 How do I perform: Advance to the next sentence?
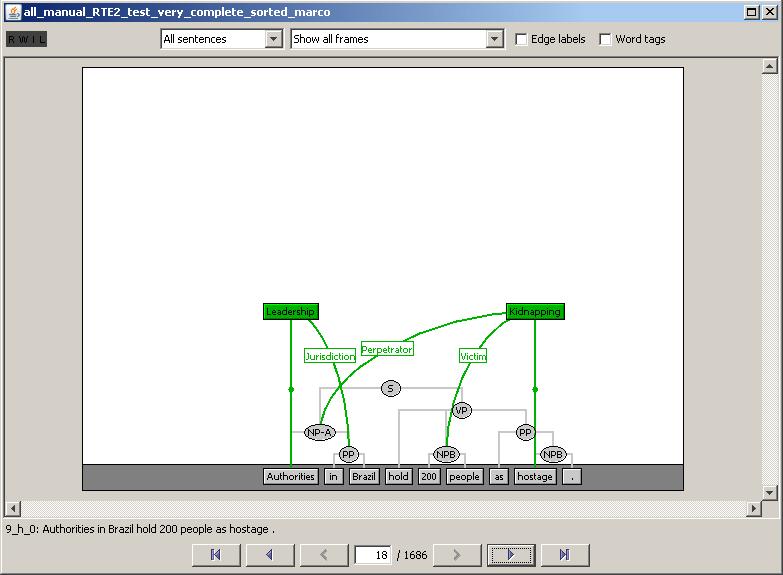point(511,555)
